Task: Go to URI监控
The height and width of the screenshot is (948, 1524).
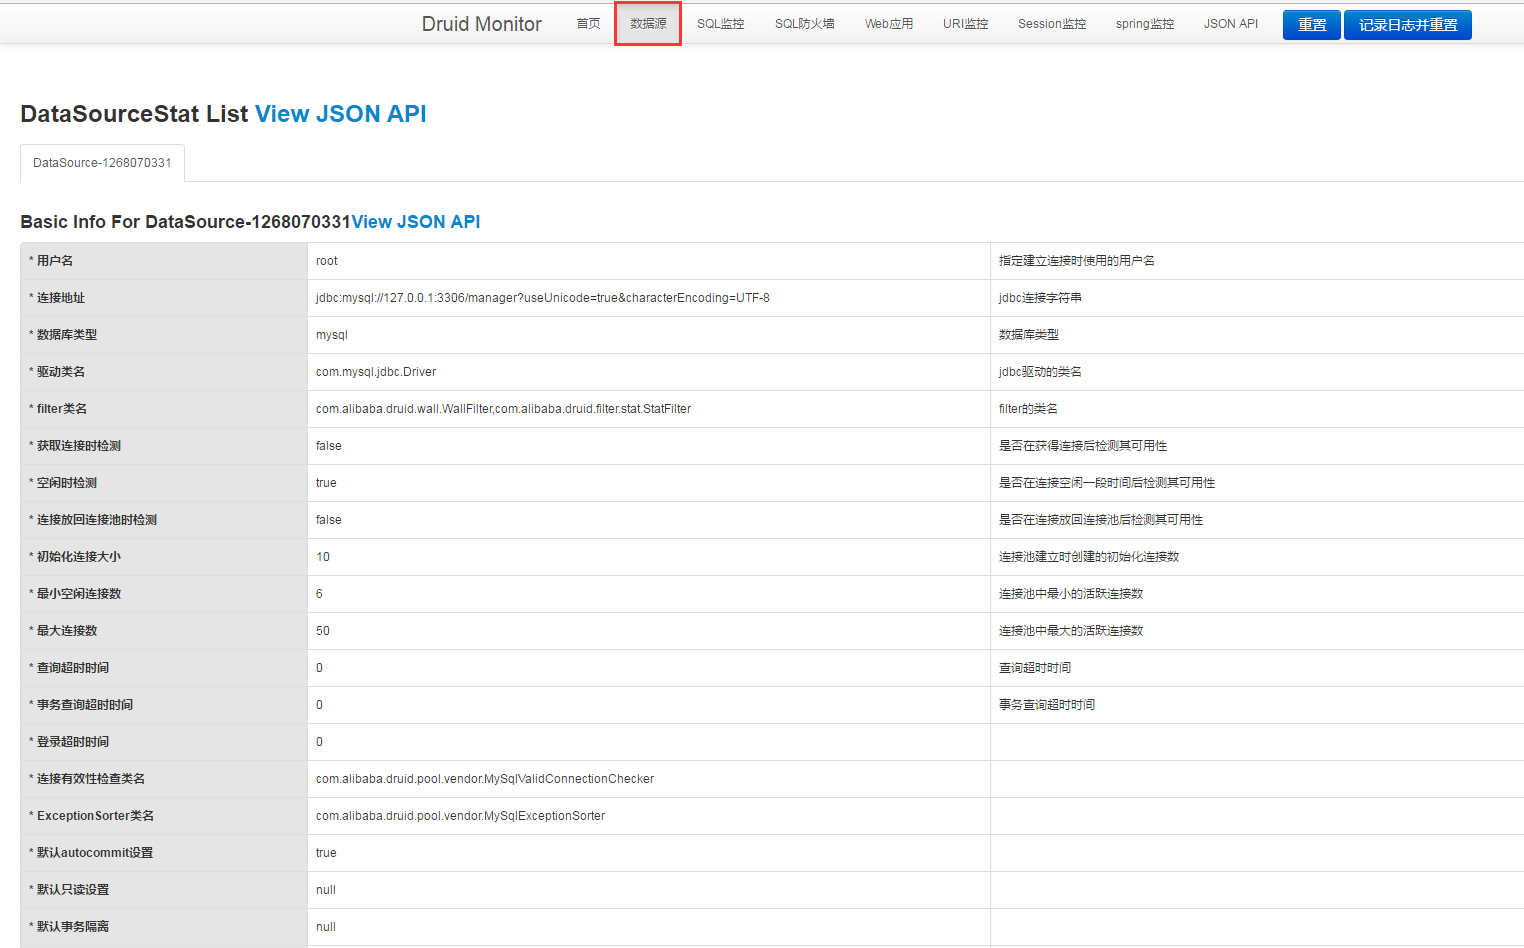Action: coord(964,24)
